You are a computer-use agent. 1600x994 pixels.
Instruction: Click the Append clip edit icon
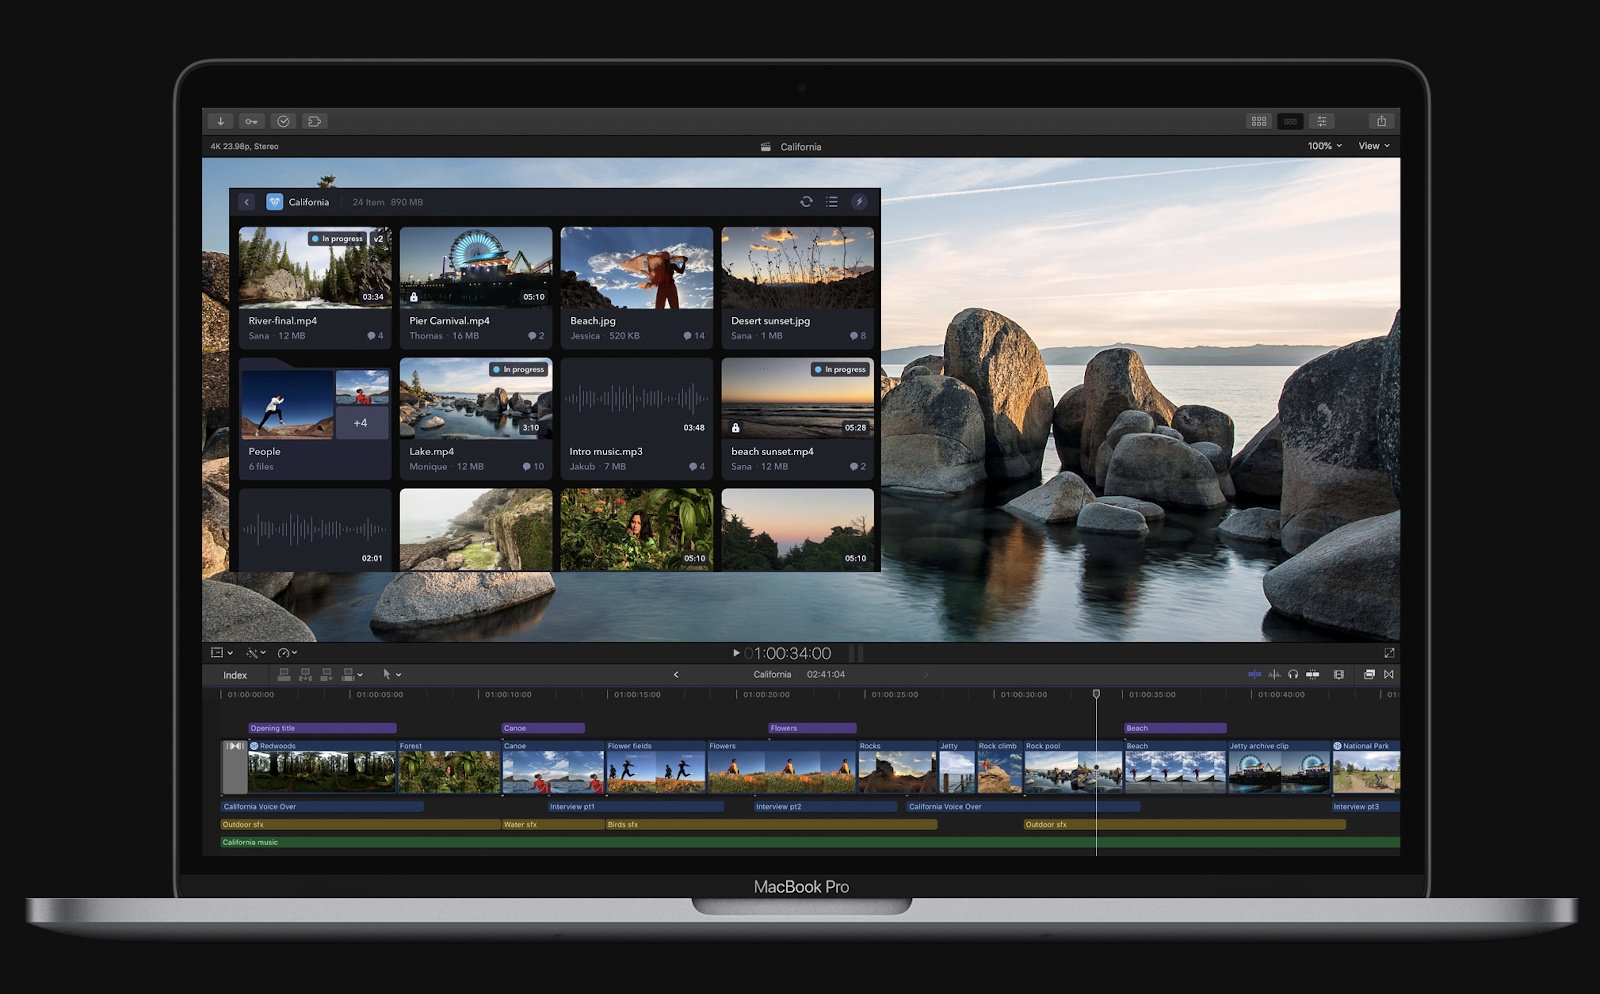[326, 675]
